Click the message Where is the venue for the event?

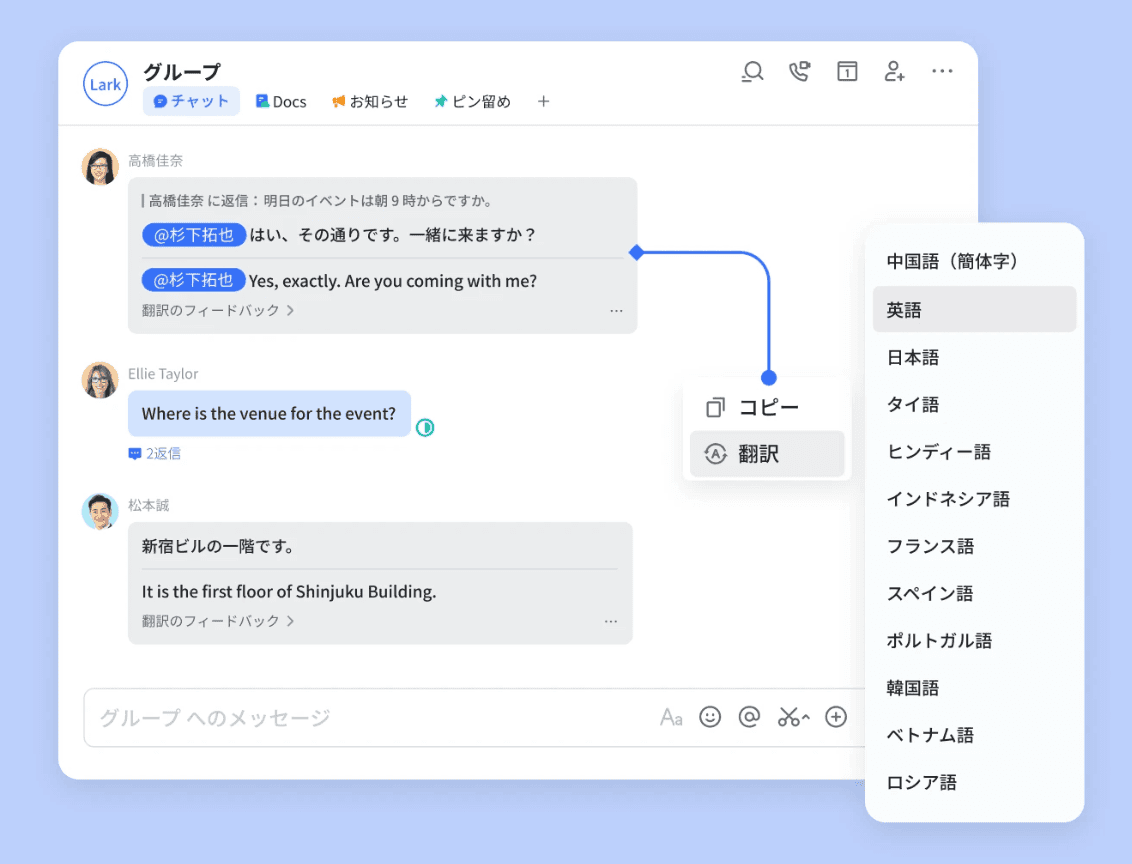[x=269, y=414]
